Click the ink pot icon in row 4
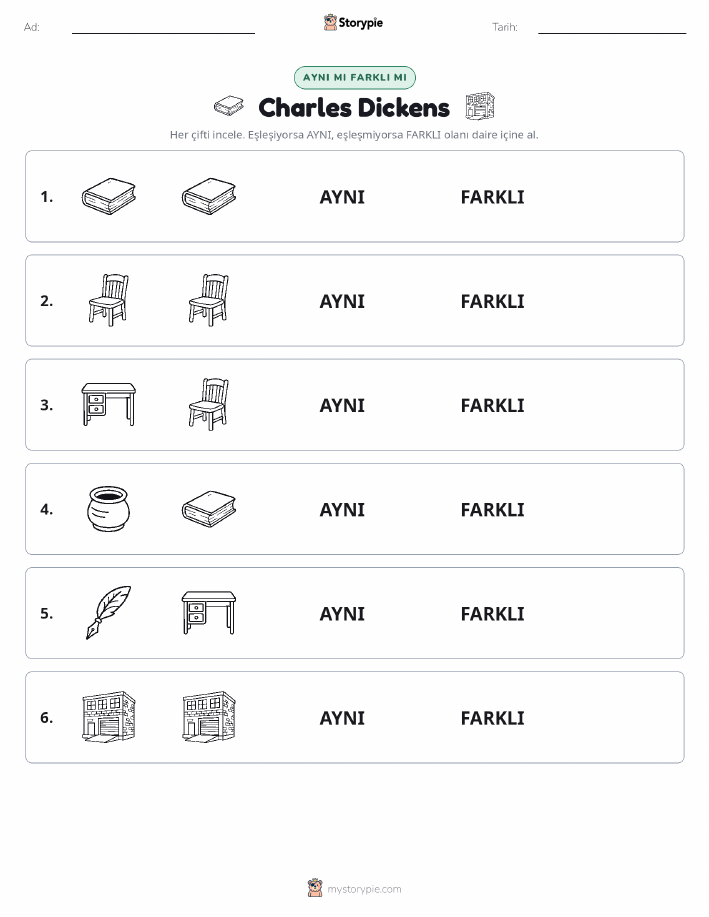709x917 pixels. pyautogui.click(x=109, y=509)
